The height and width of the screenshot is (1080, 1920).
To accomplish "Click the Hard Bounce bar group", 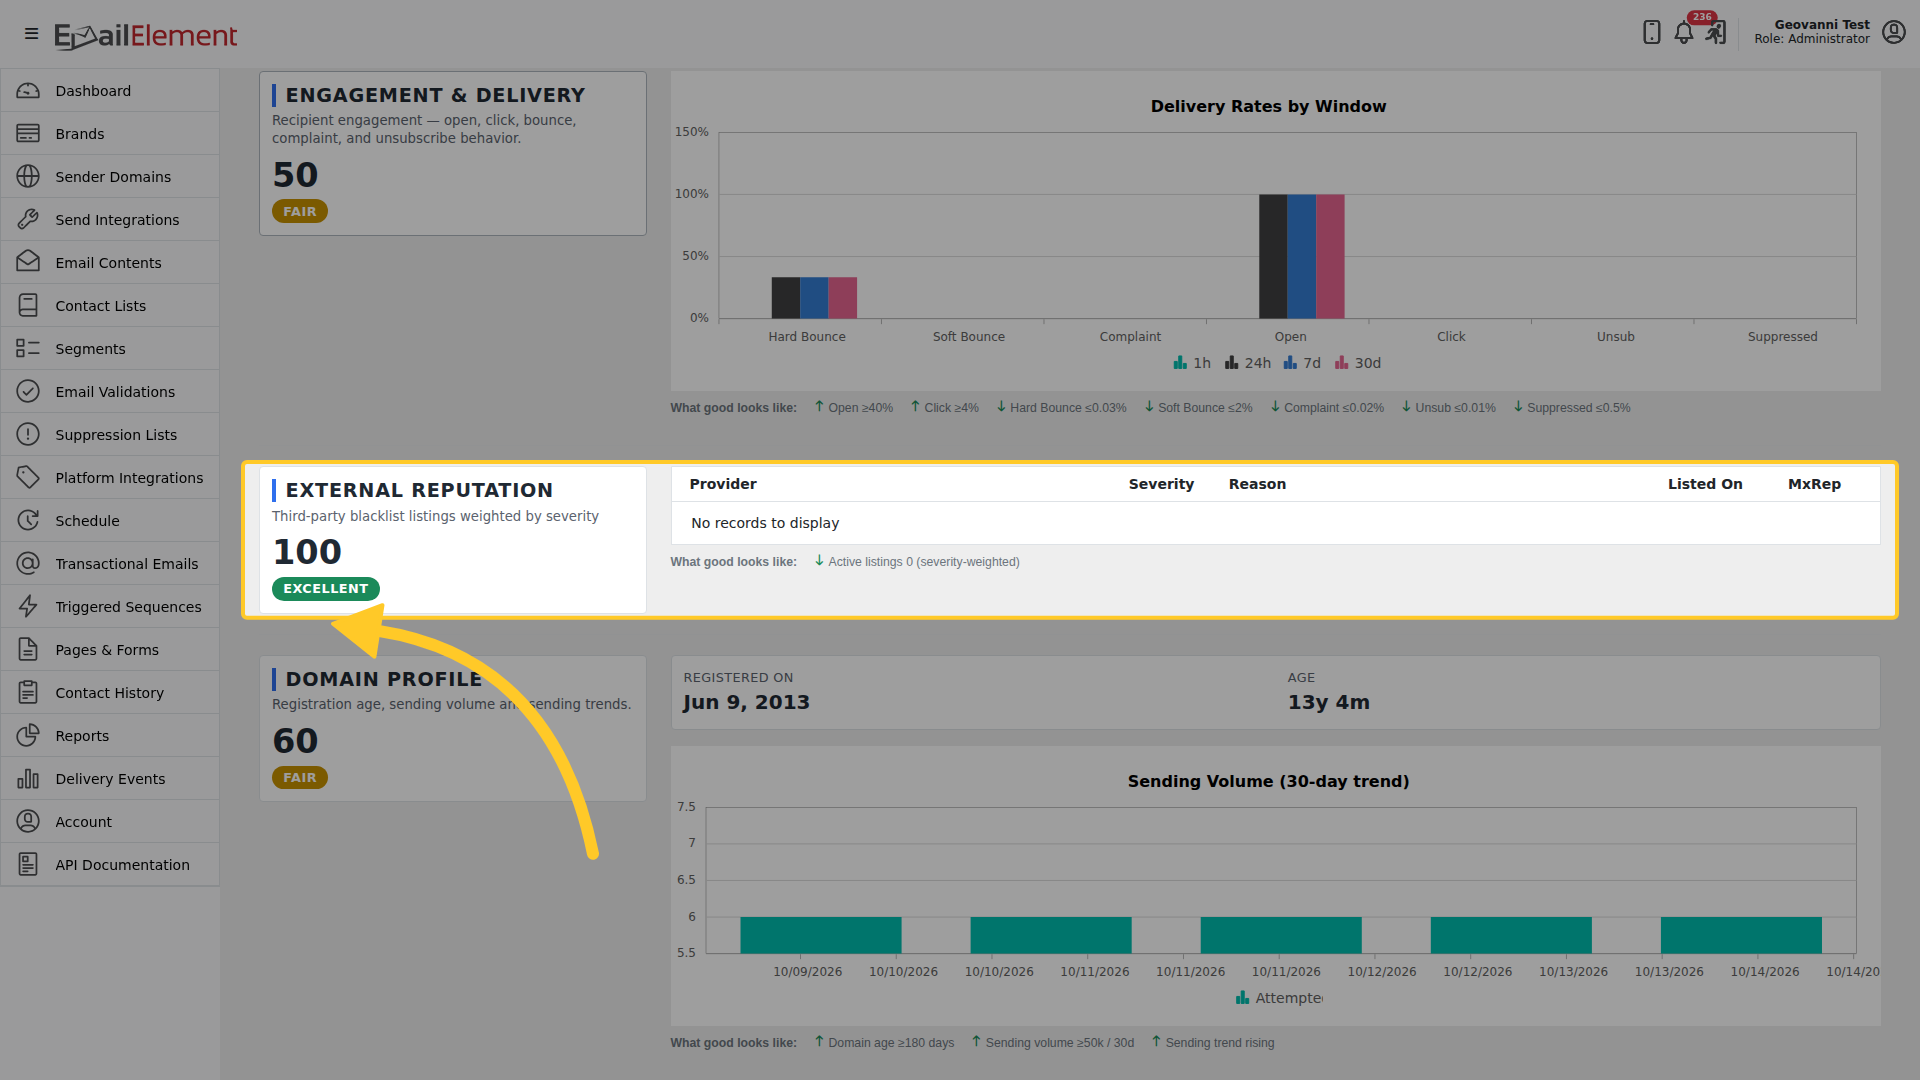I will [x=814, y=298].
